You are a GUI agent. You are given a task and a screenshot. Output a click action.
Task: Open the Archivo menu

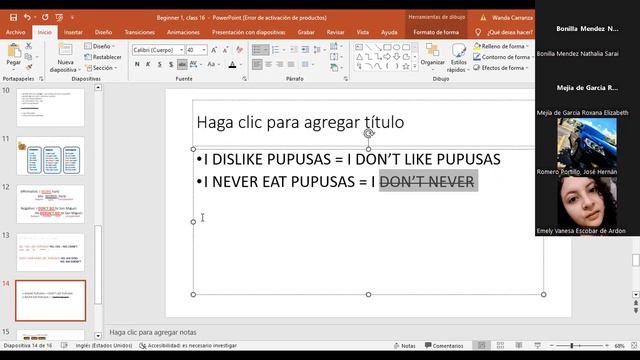[x=16, y=32]
